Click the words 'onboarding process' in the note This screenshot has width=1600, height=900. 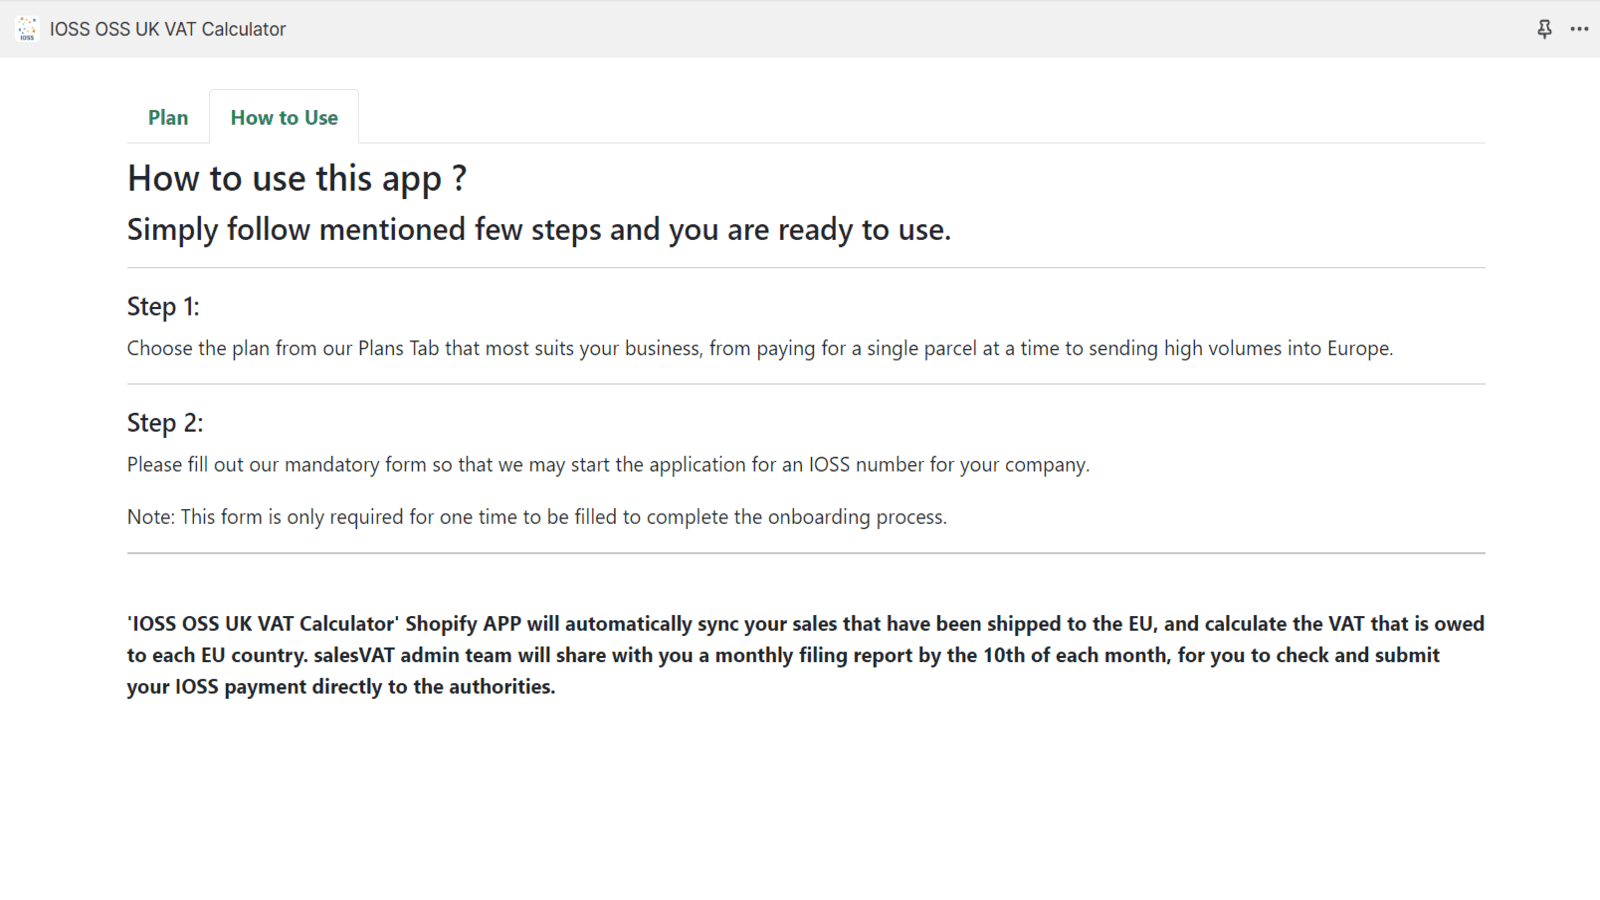pos(855,517)
